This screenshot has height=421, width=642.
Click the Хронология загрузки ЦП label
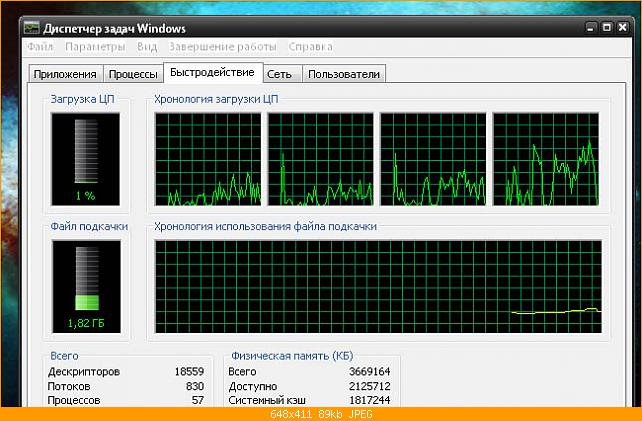tap(216, 99)
